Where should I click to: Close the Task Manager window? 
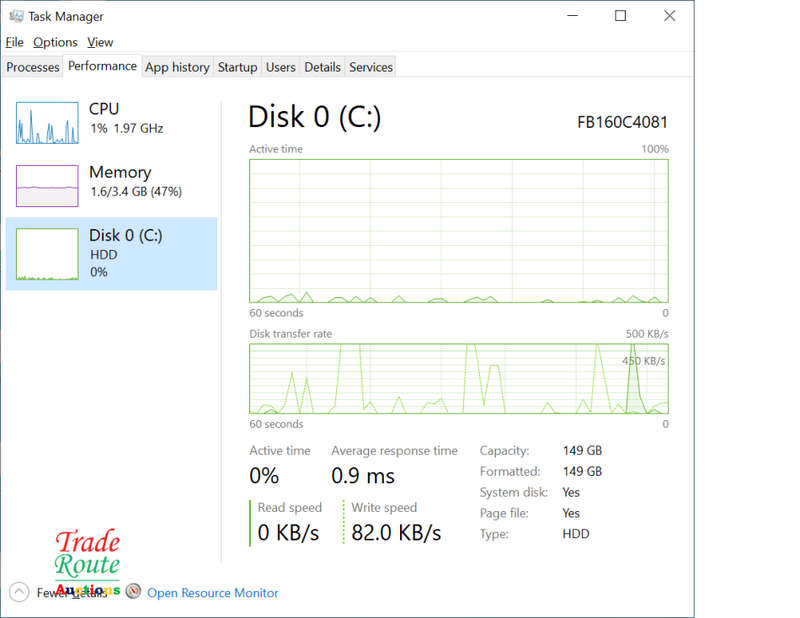[x=669, y=16]
